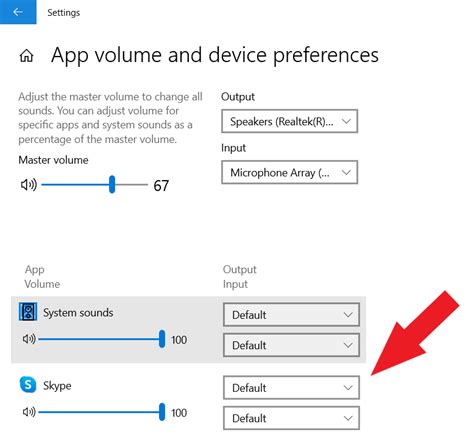Click master volume track right of handle
The width and height of the screenshot is (474, 435).
coord(131,184)
